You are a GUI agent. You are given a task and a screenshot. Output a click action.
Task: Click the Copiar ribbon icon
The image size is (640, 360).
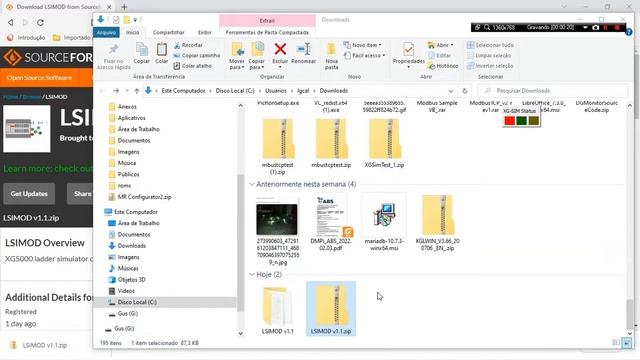[142, 50]
